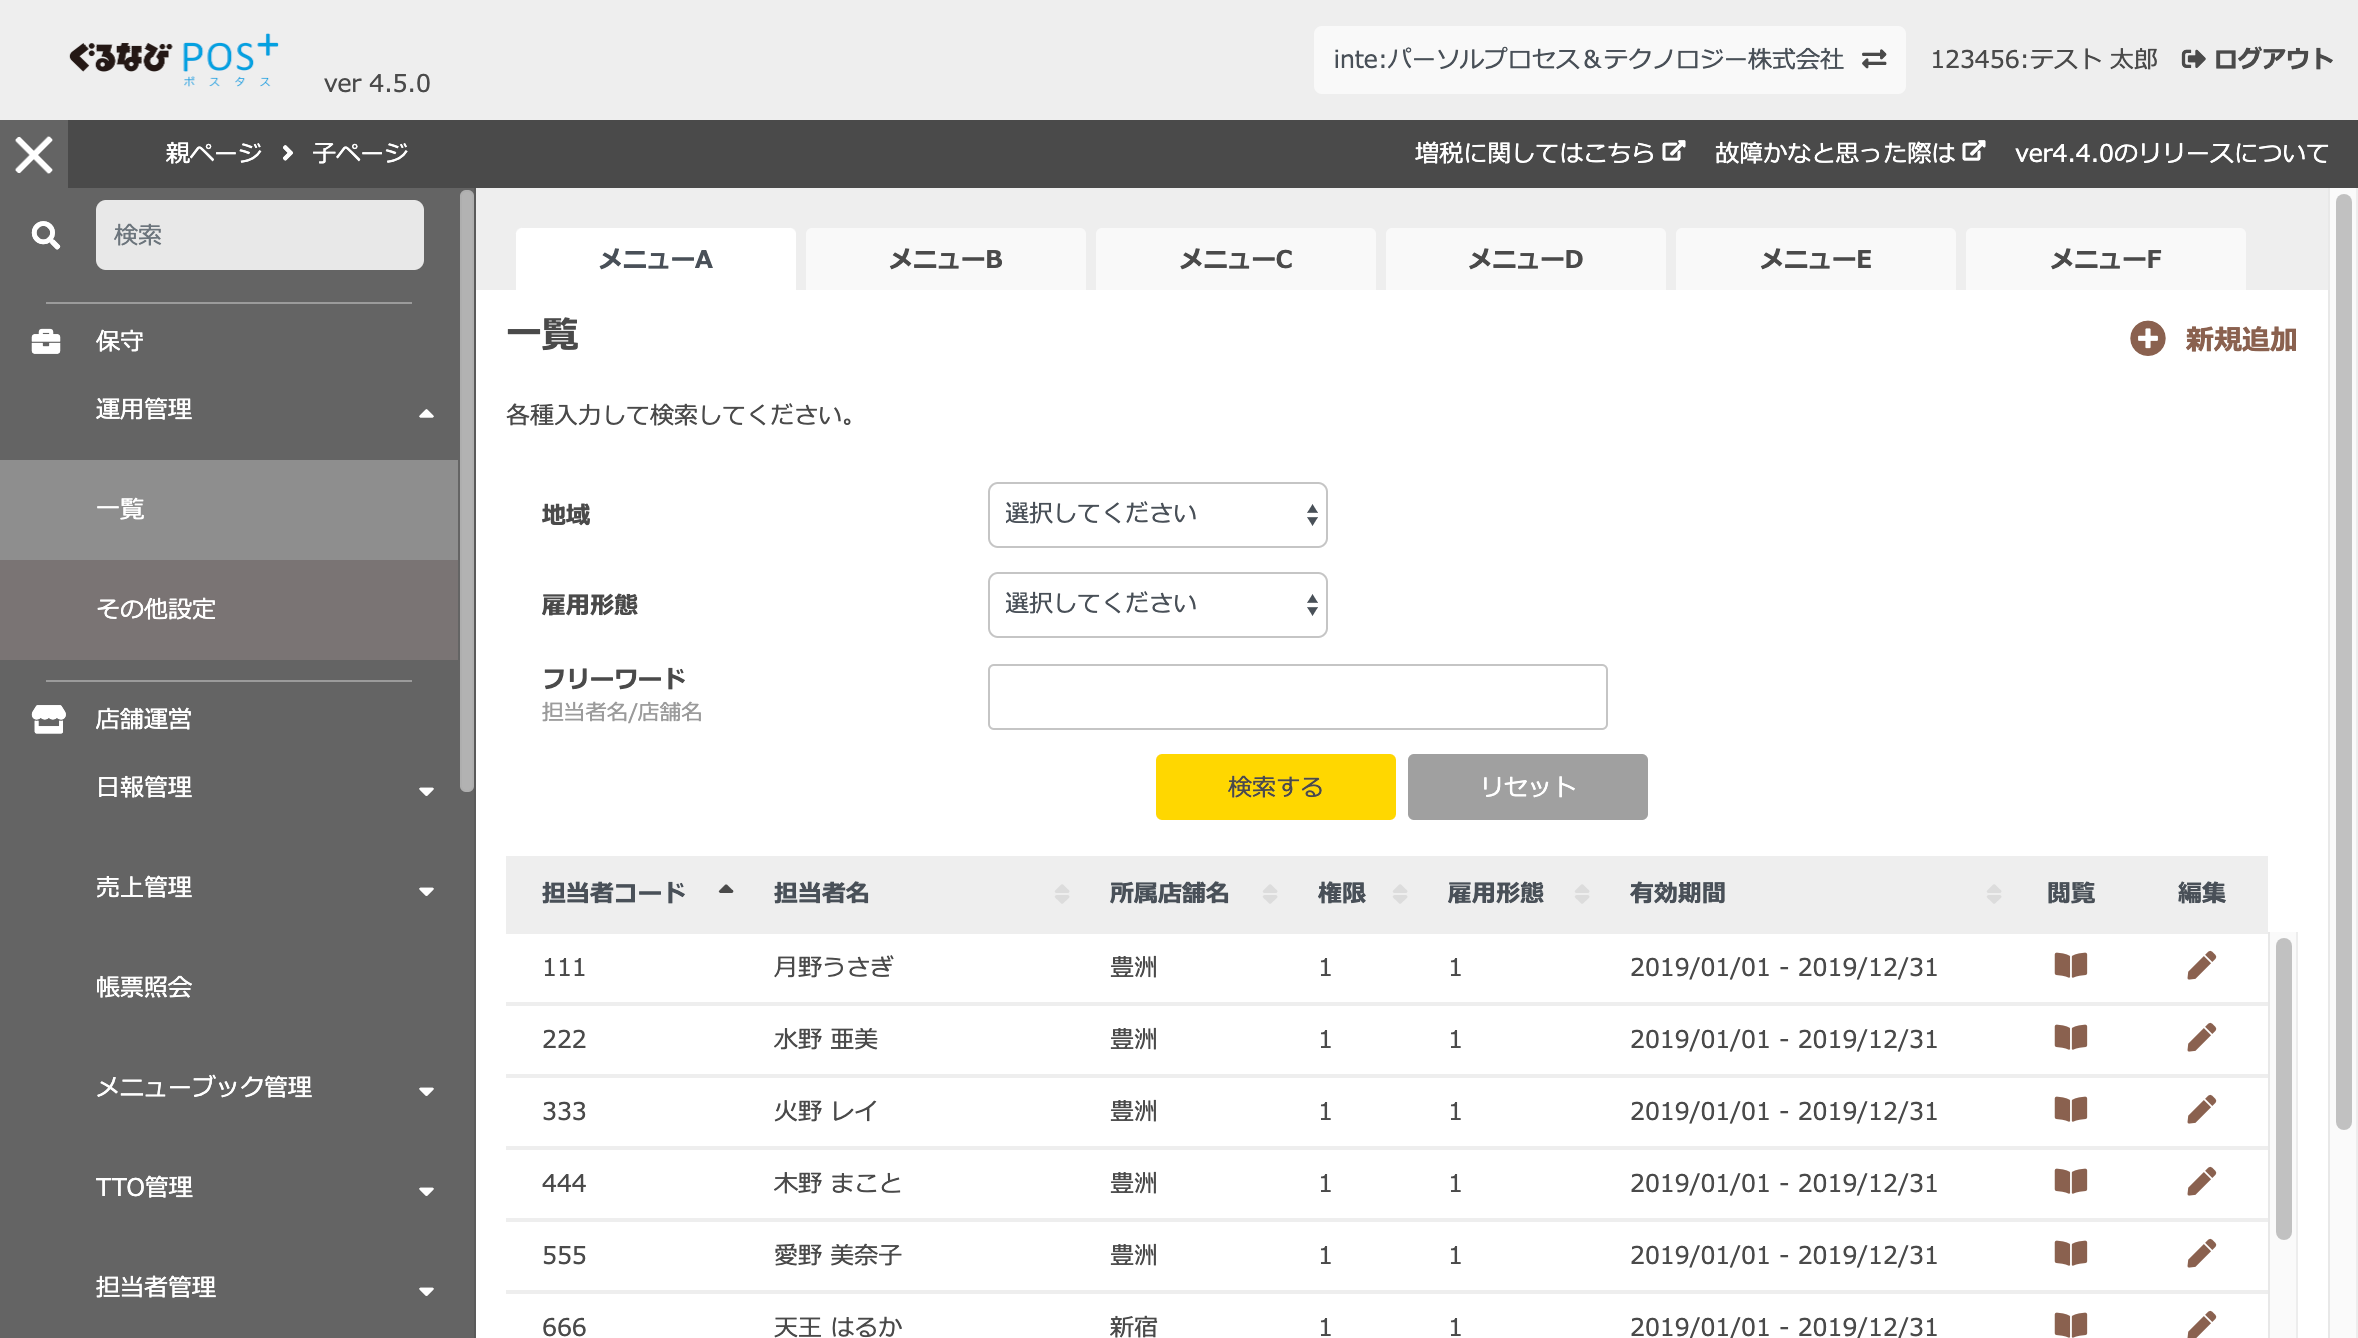Open the 地域 dropdown
Screen dimensions: 2358x1338
point(1157,515)
